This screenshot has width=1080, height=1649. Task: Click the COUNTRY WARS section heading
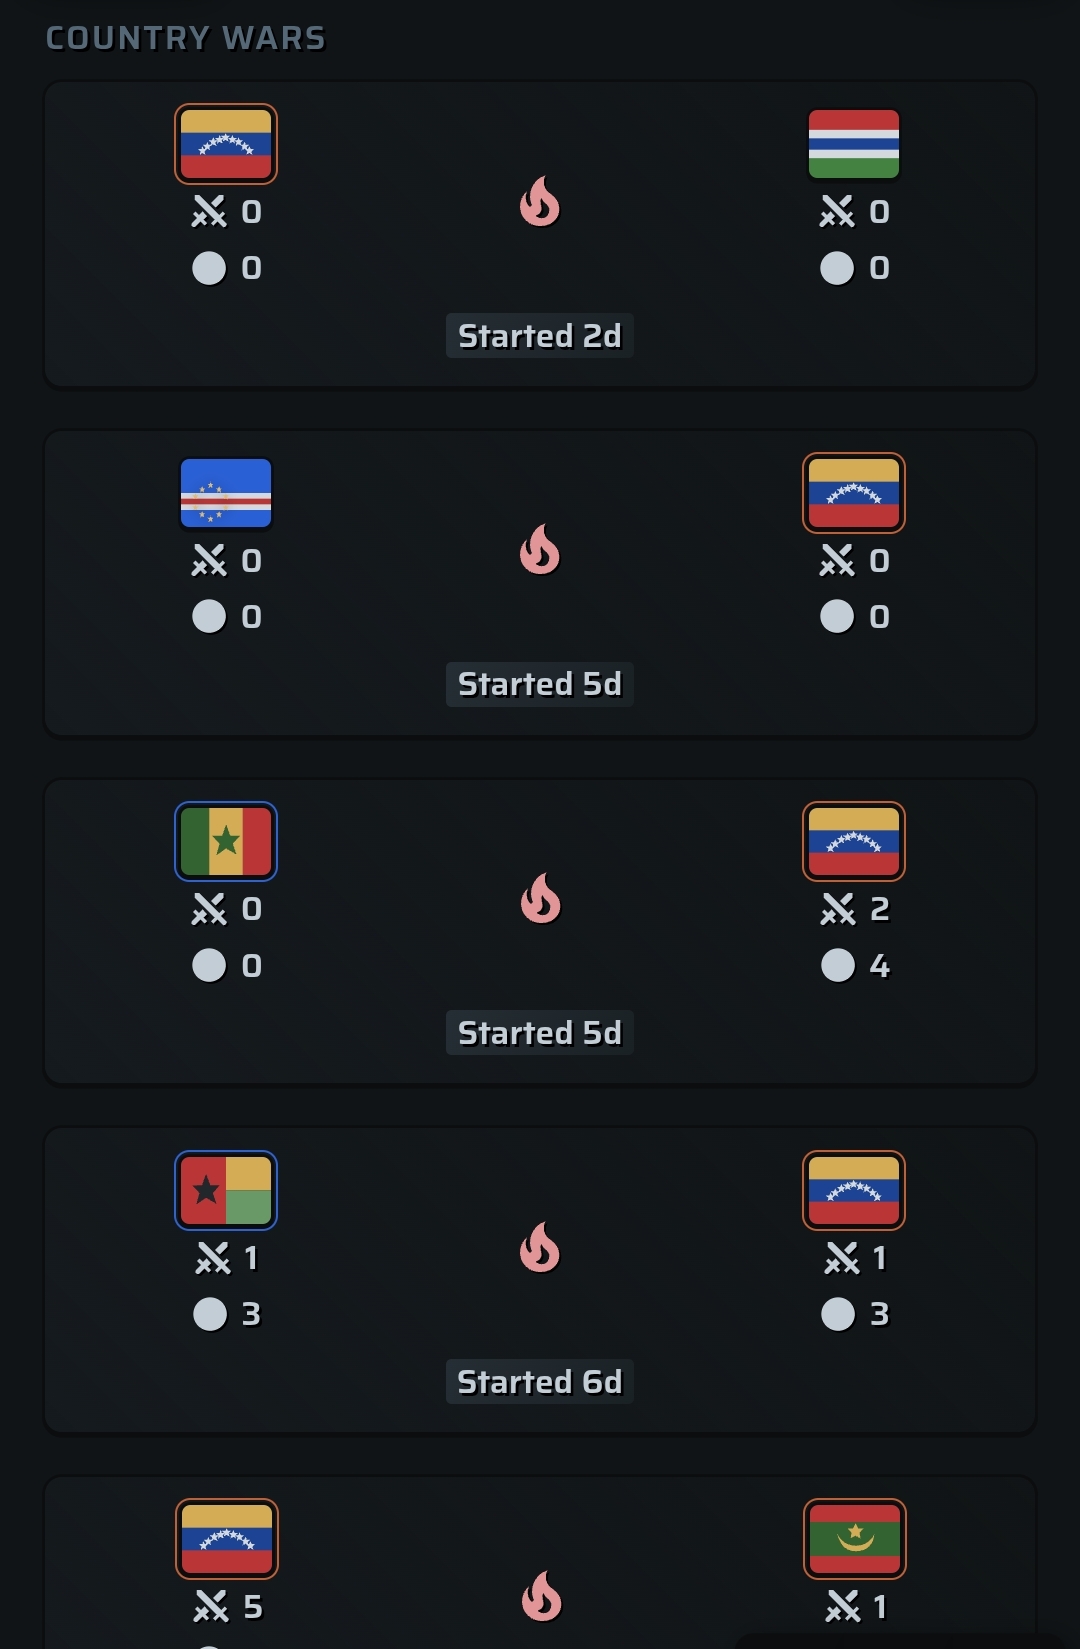coord(186,38)
